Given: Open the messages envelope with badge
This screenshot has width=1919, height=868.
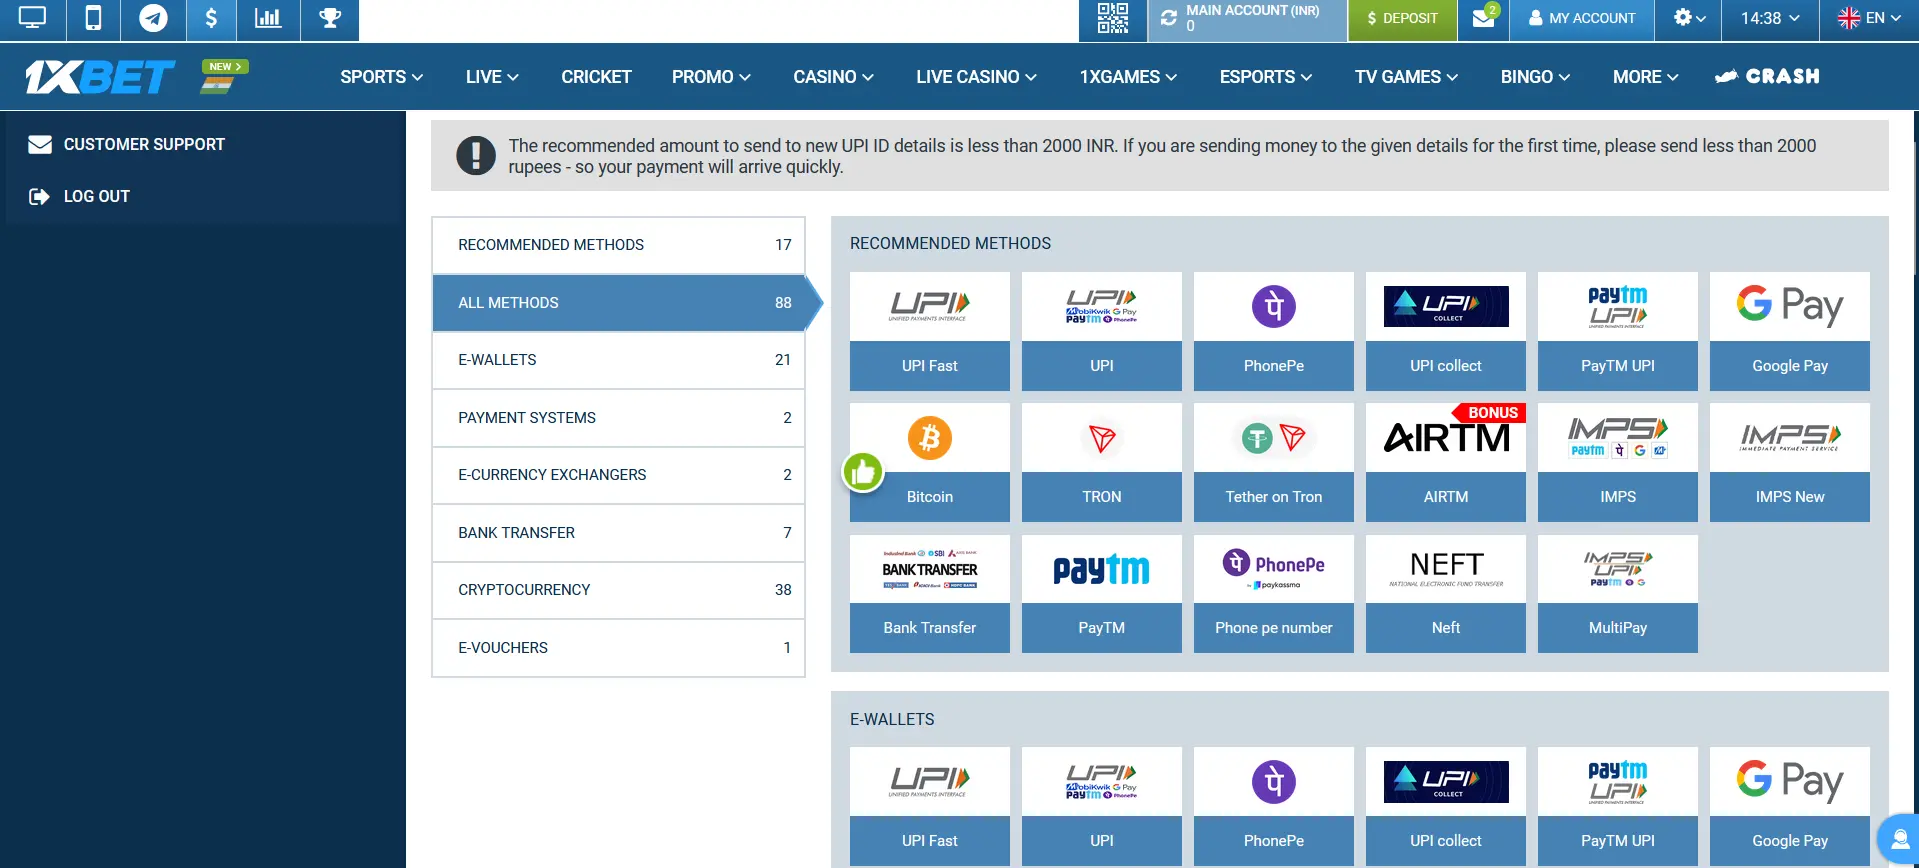Looking at the screenshot, I should point(1485,19).
